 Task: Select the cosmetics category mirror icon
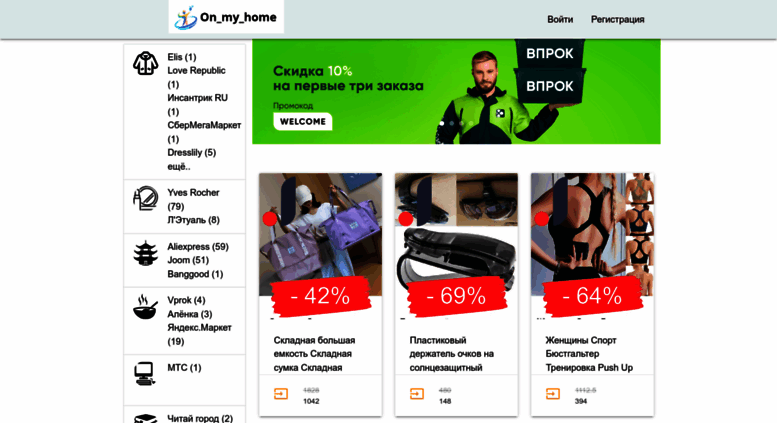[x=145, y=198]
